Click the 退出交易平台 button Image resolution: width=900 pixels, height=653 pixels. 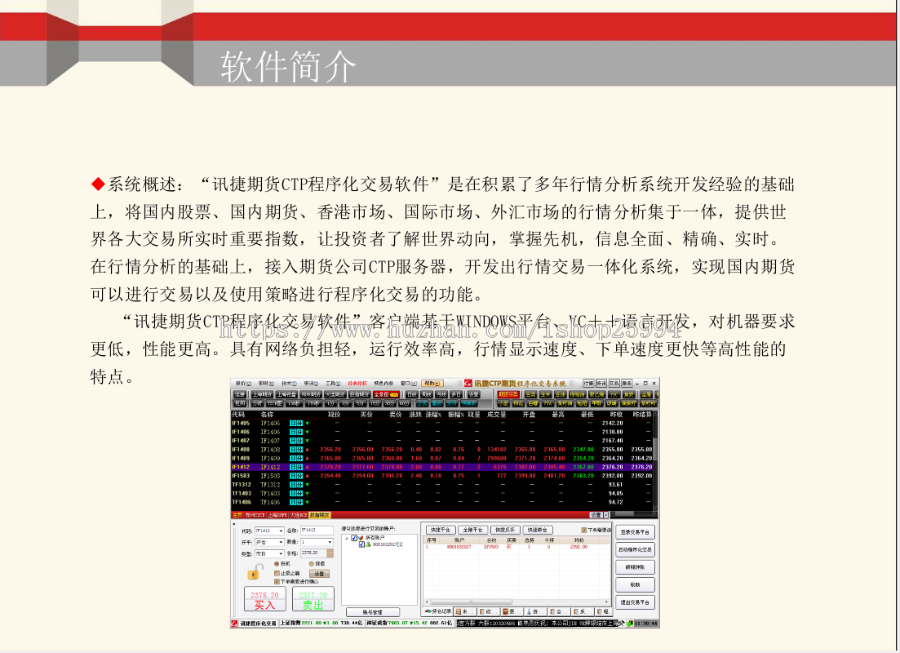pyautogui.click(x=635, y=603)
